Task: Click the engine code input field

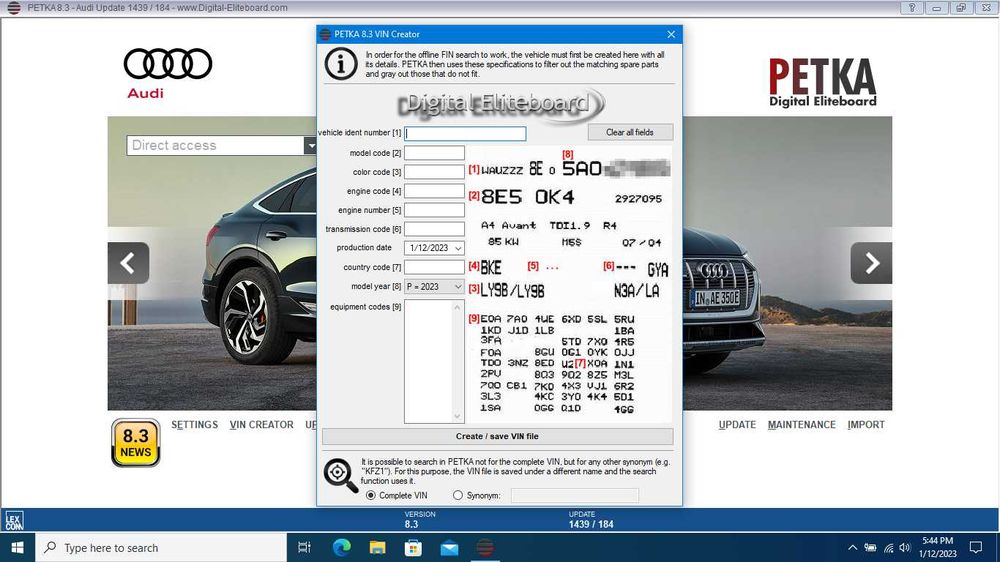Action: coord(434,191)
